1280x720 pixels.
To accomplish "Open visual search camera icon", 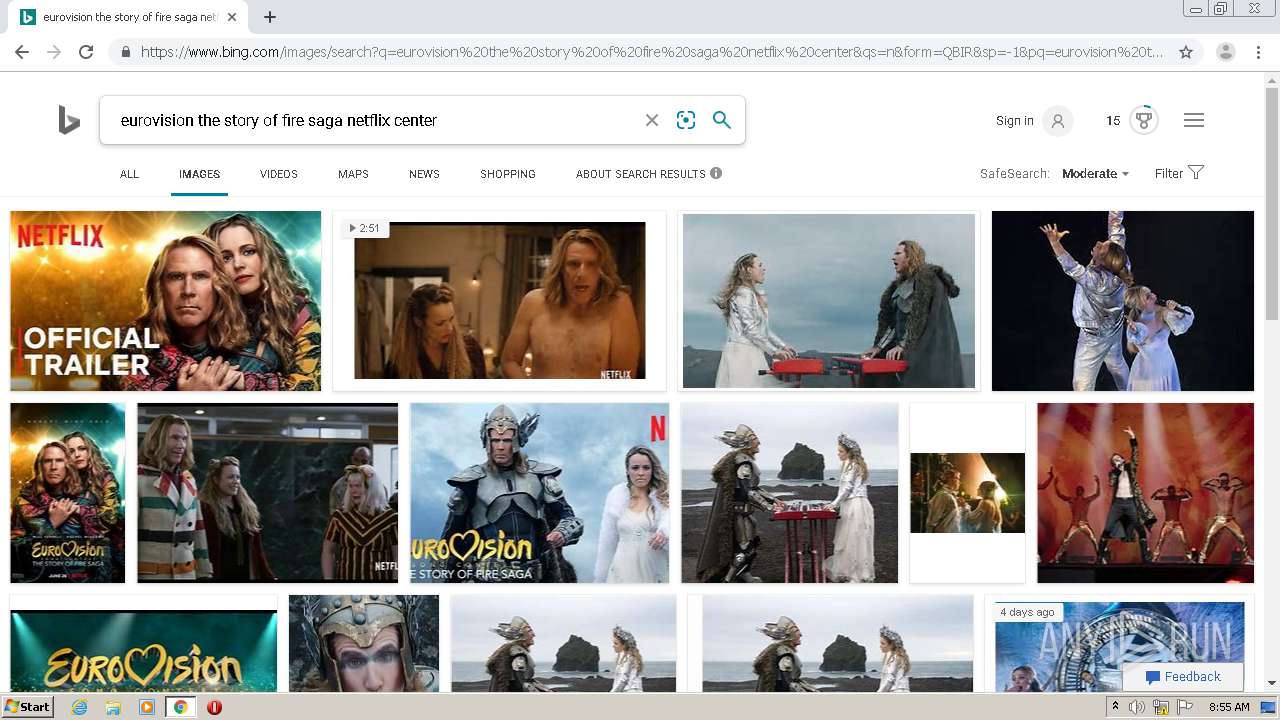I will click(686, 120).
